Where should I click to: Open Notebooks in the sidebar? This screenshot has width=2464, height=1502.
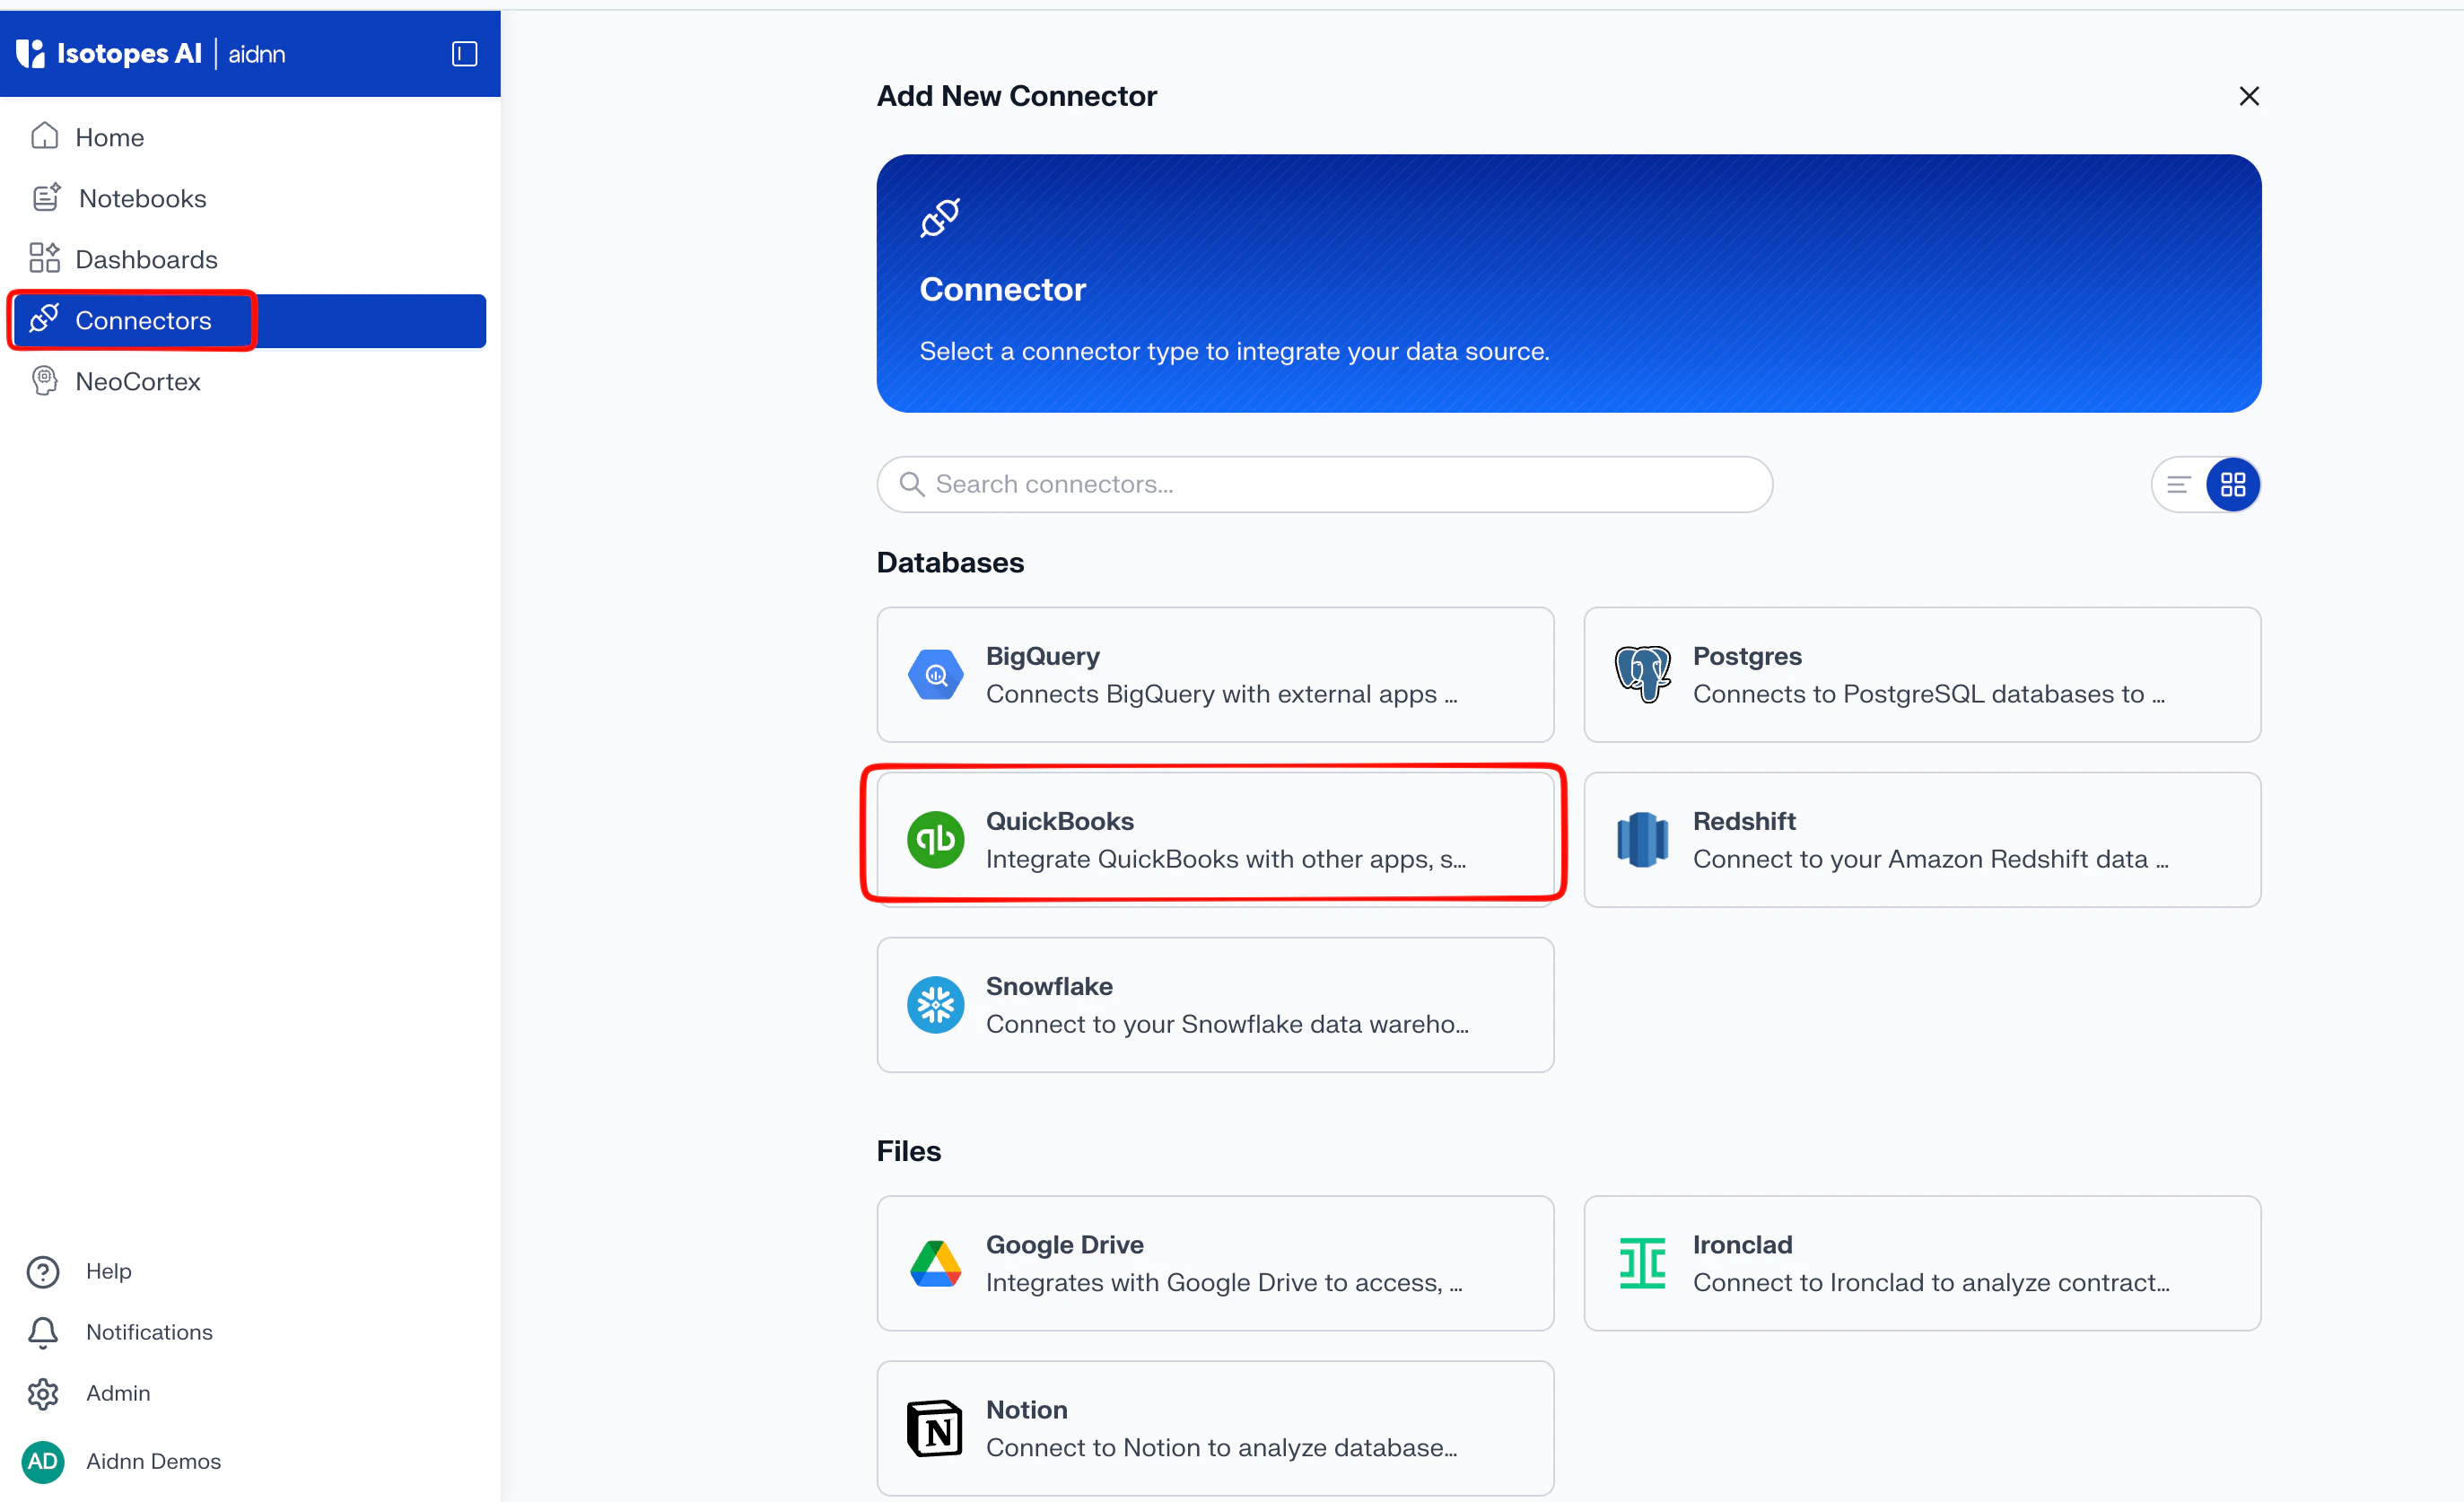(x=250, y=198)
